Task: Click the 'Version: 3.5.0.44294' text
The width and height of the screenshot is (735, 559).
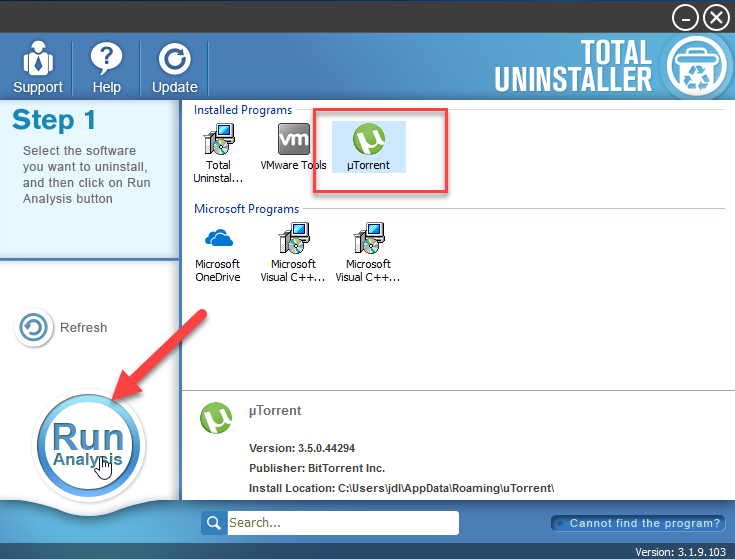Action: [x=302, y=448]
